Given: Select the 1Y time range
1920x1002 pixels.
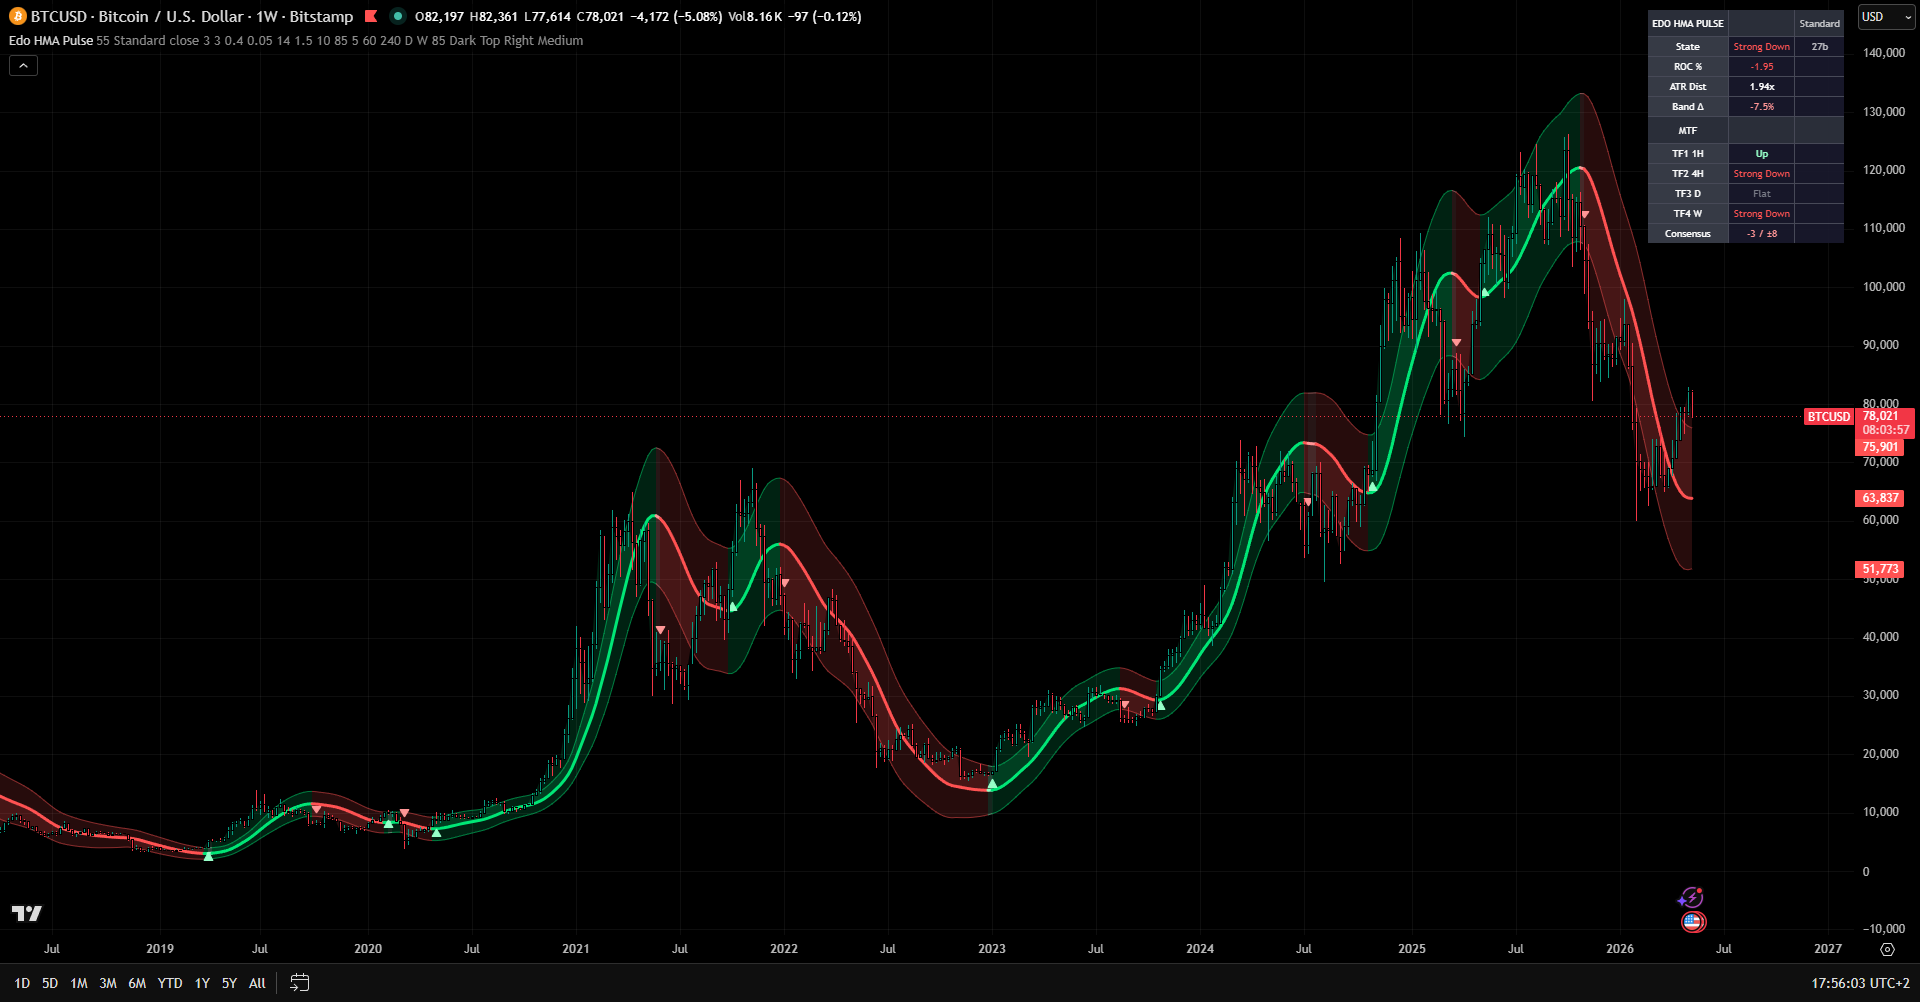Looking at the screenshot, I should coord(202,983).
